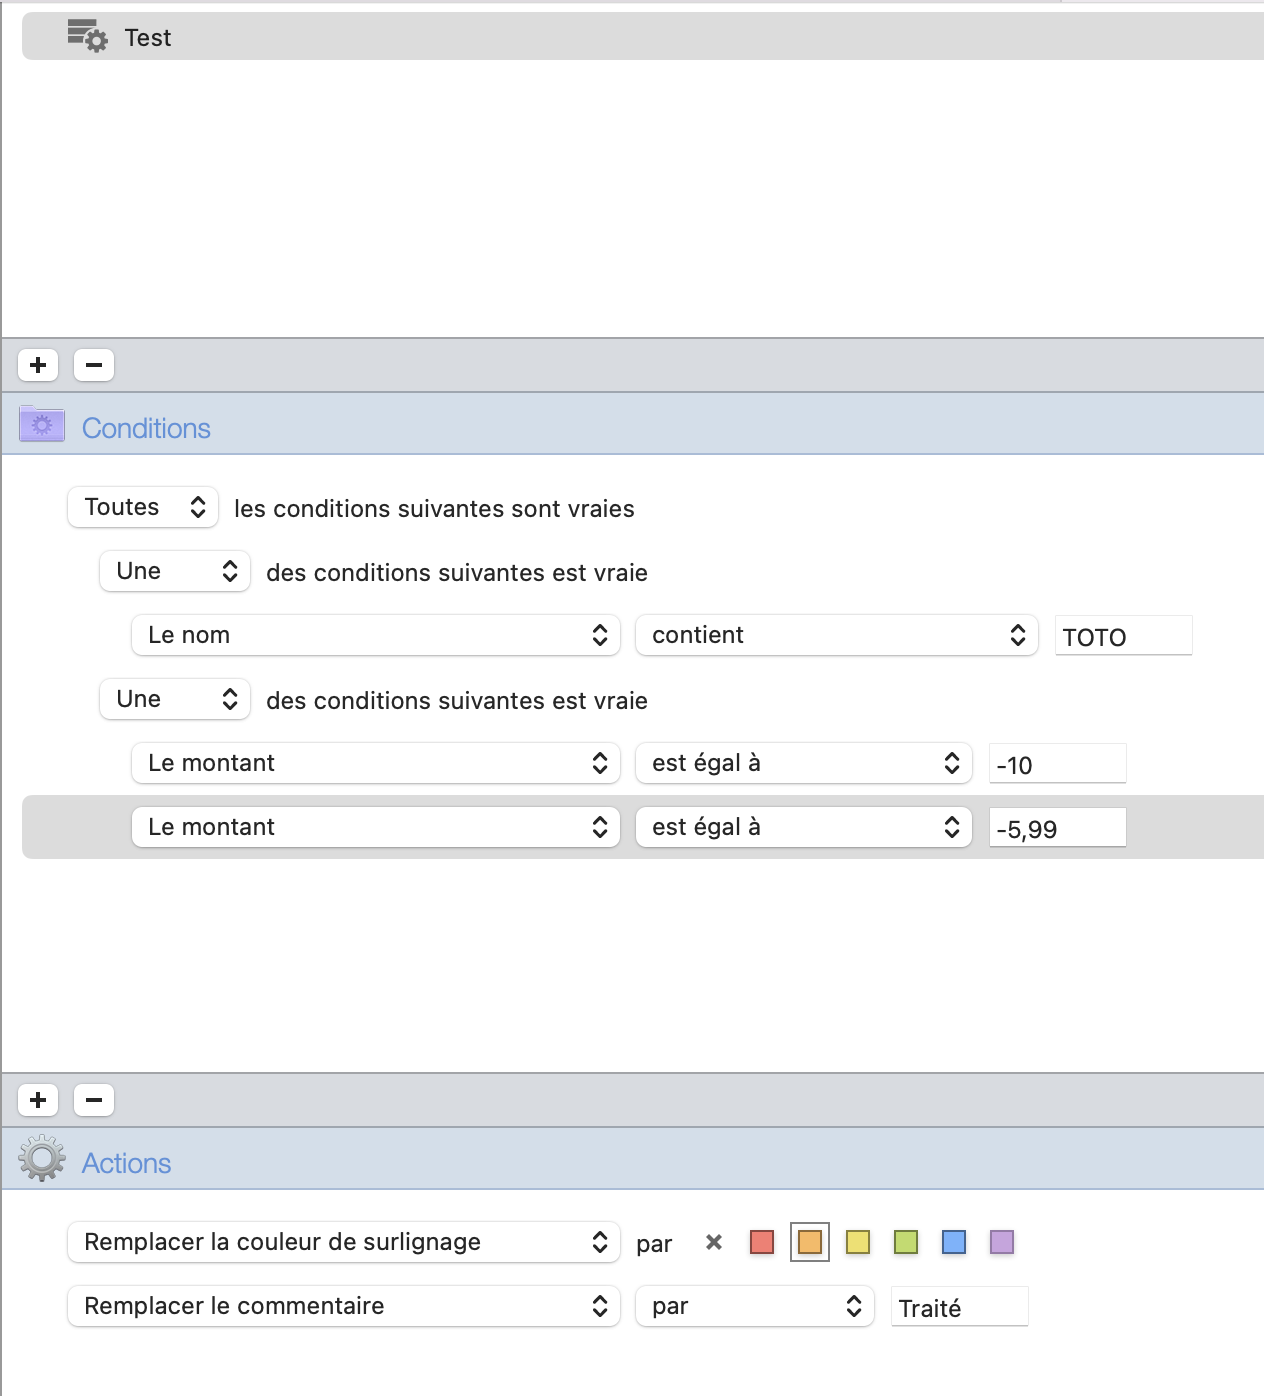Click 'les conditions suivantes sont vraies' text

point(434,509)
